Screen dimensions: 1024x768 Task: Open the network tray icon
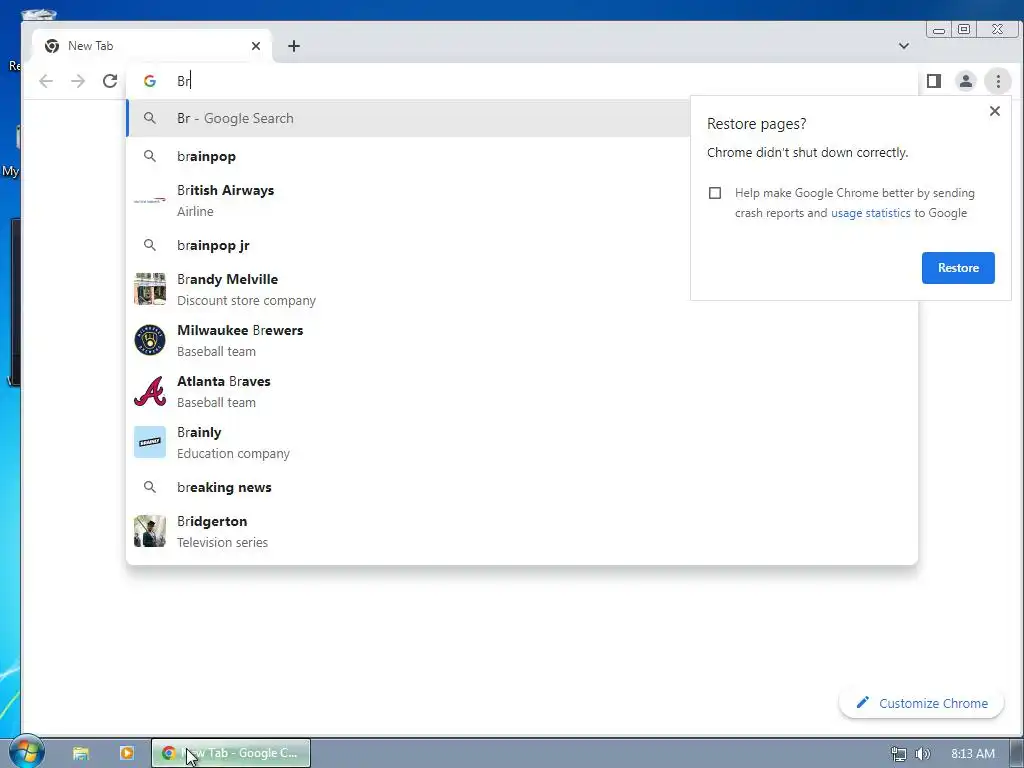899,754
